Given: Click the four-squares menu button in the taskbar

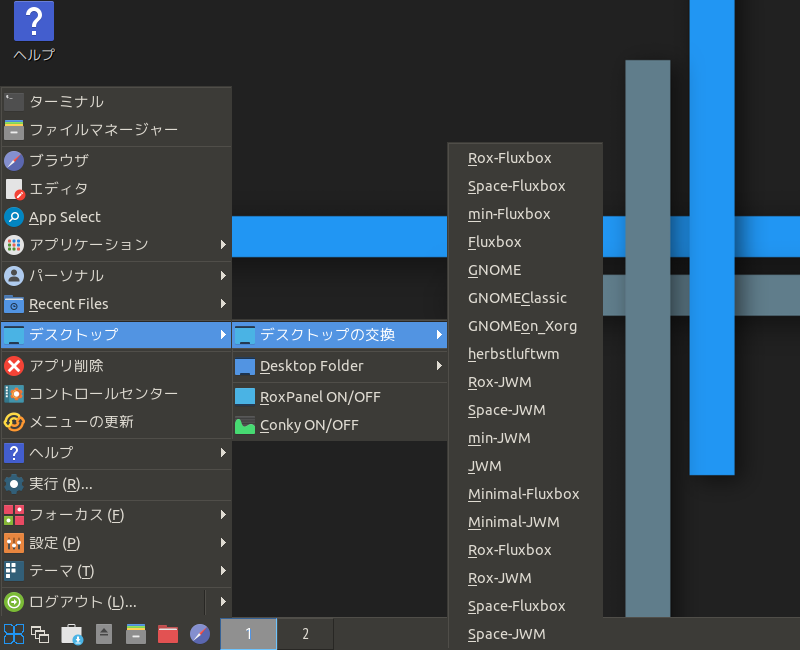Looking at the screenshot, I should click(x=14, y=634).
